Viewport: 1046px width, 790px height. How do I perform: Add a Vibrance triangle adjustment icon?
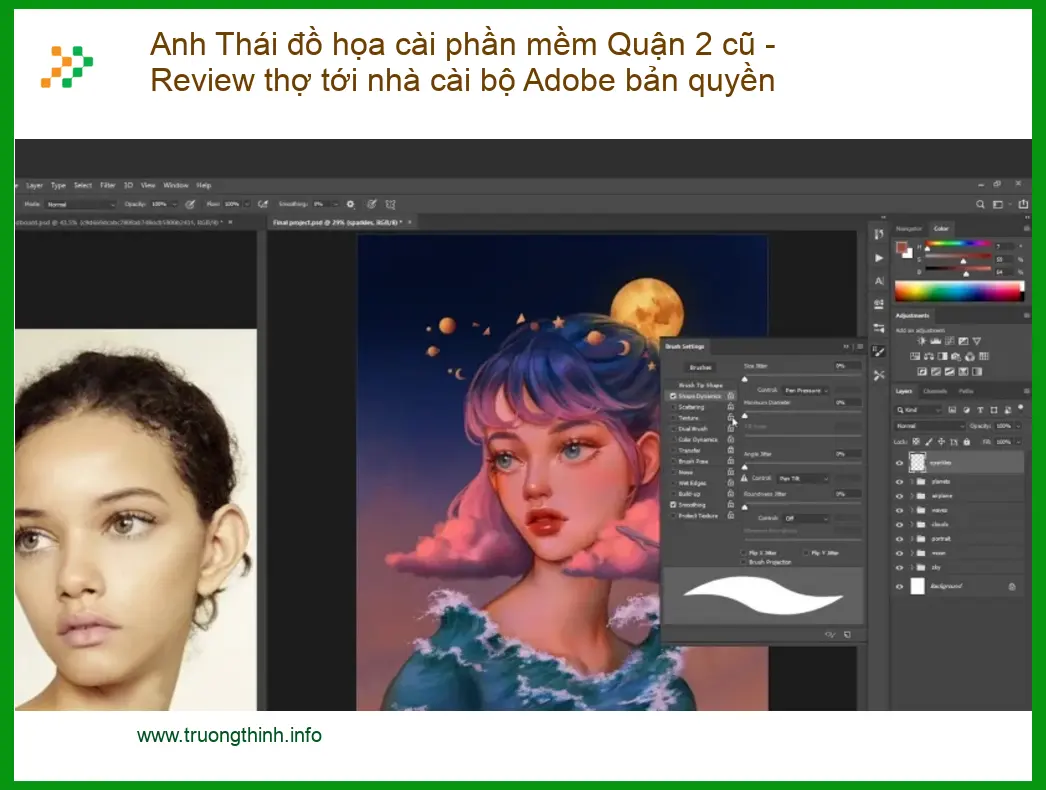pos(977,341)
